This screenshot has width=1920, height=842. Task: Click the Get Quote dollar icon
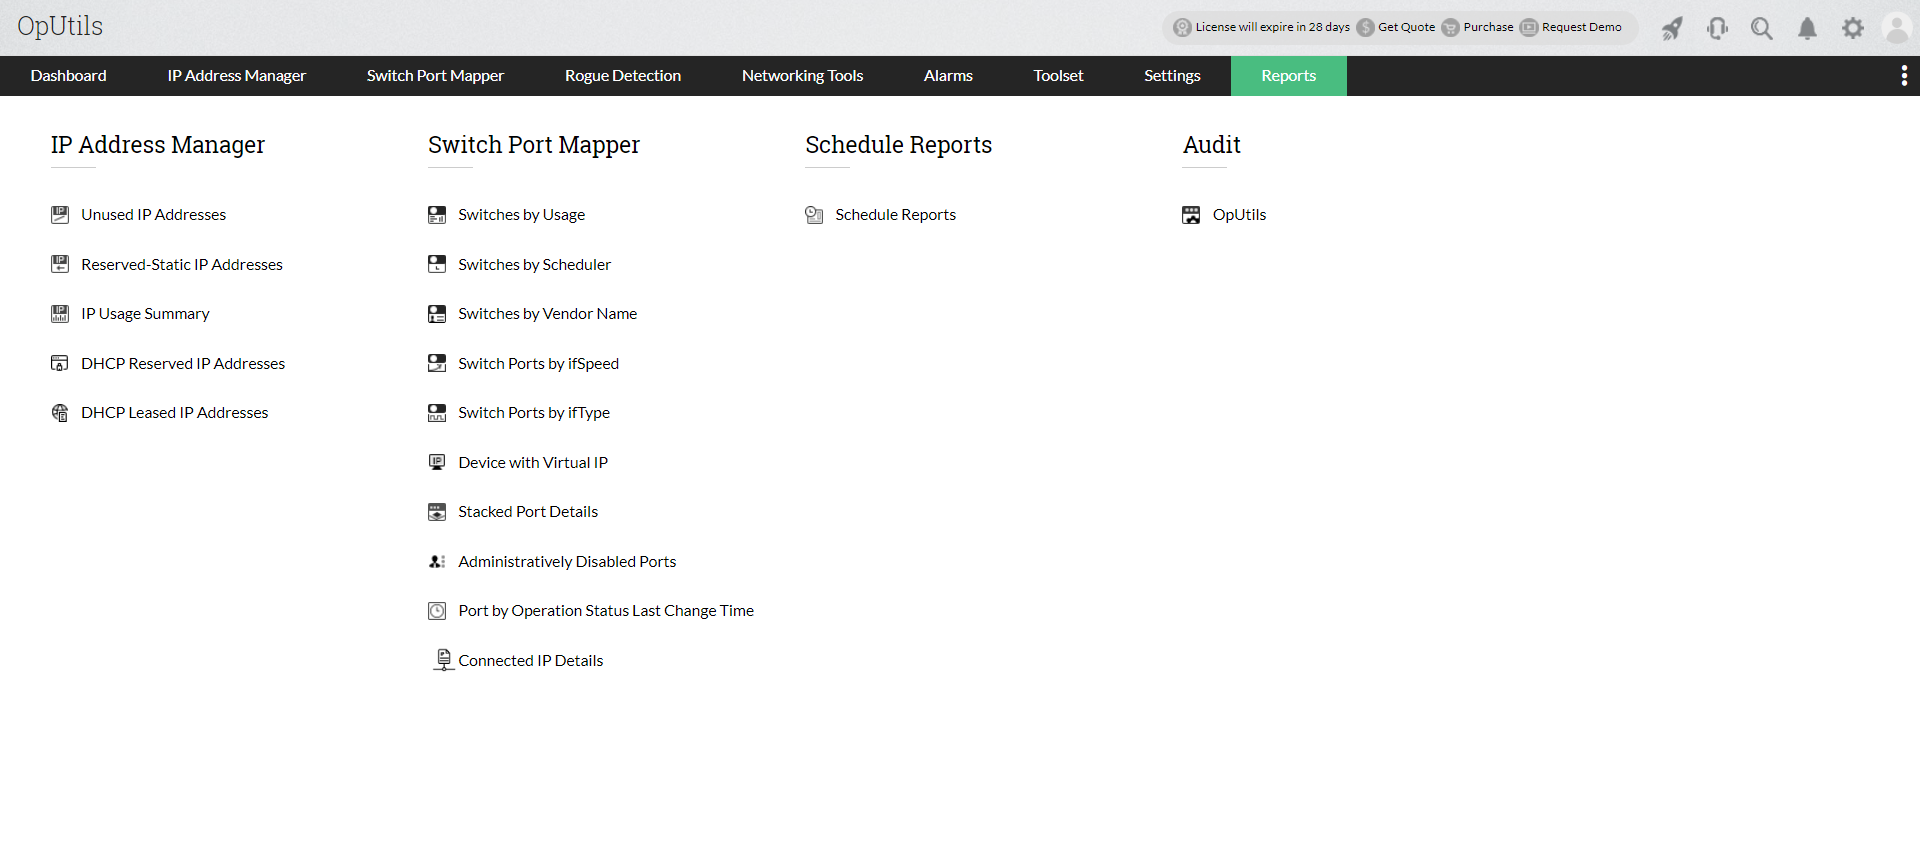pos(1365,28)
